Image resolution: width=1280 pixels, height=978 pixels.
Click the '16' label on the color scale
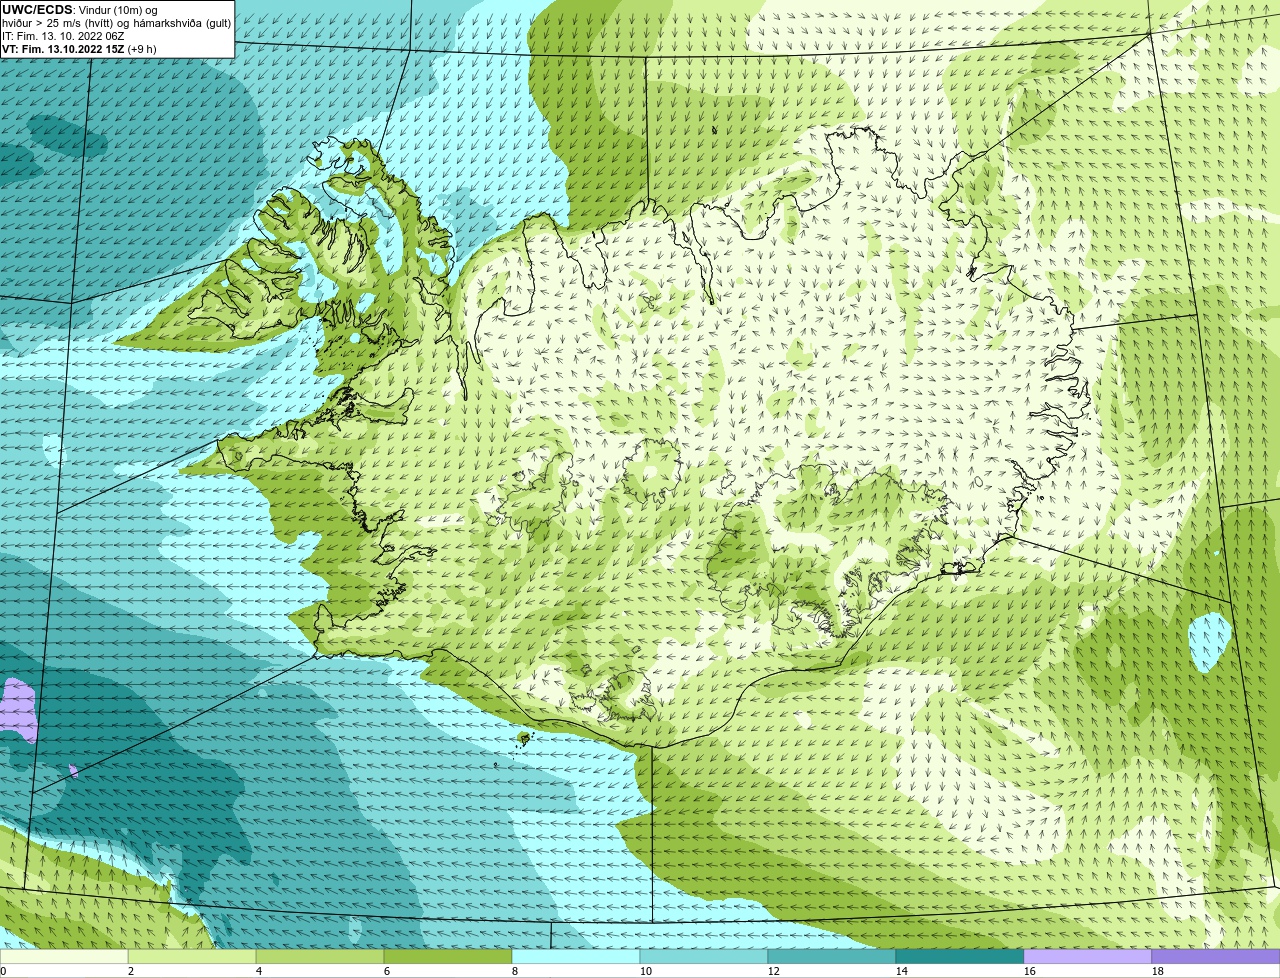click(1030, 971)
